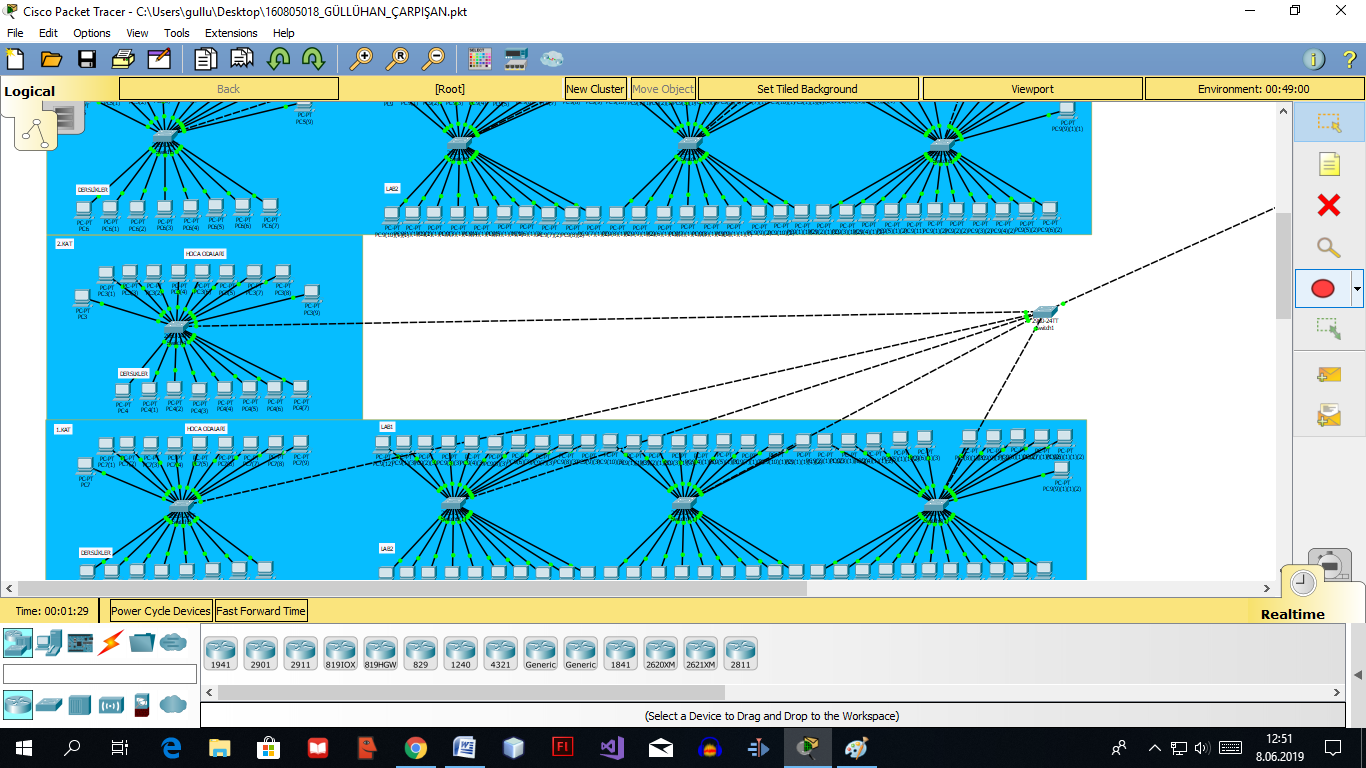Toggle the Logical workspace view
The image size is (1366, 768).
click(x=30, y=91)
